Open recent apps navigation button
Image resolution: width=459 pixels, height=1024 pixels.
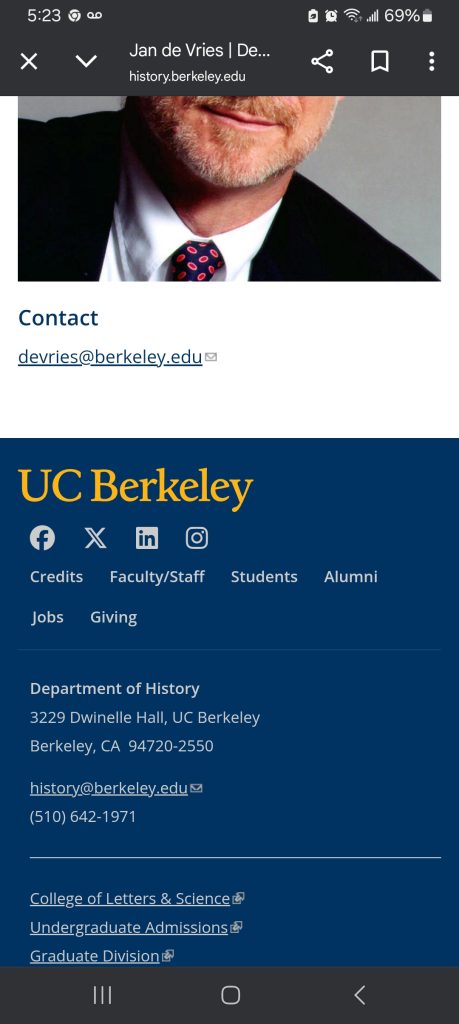point(103,995)
